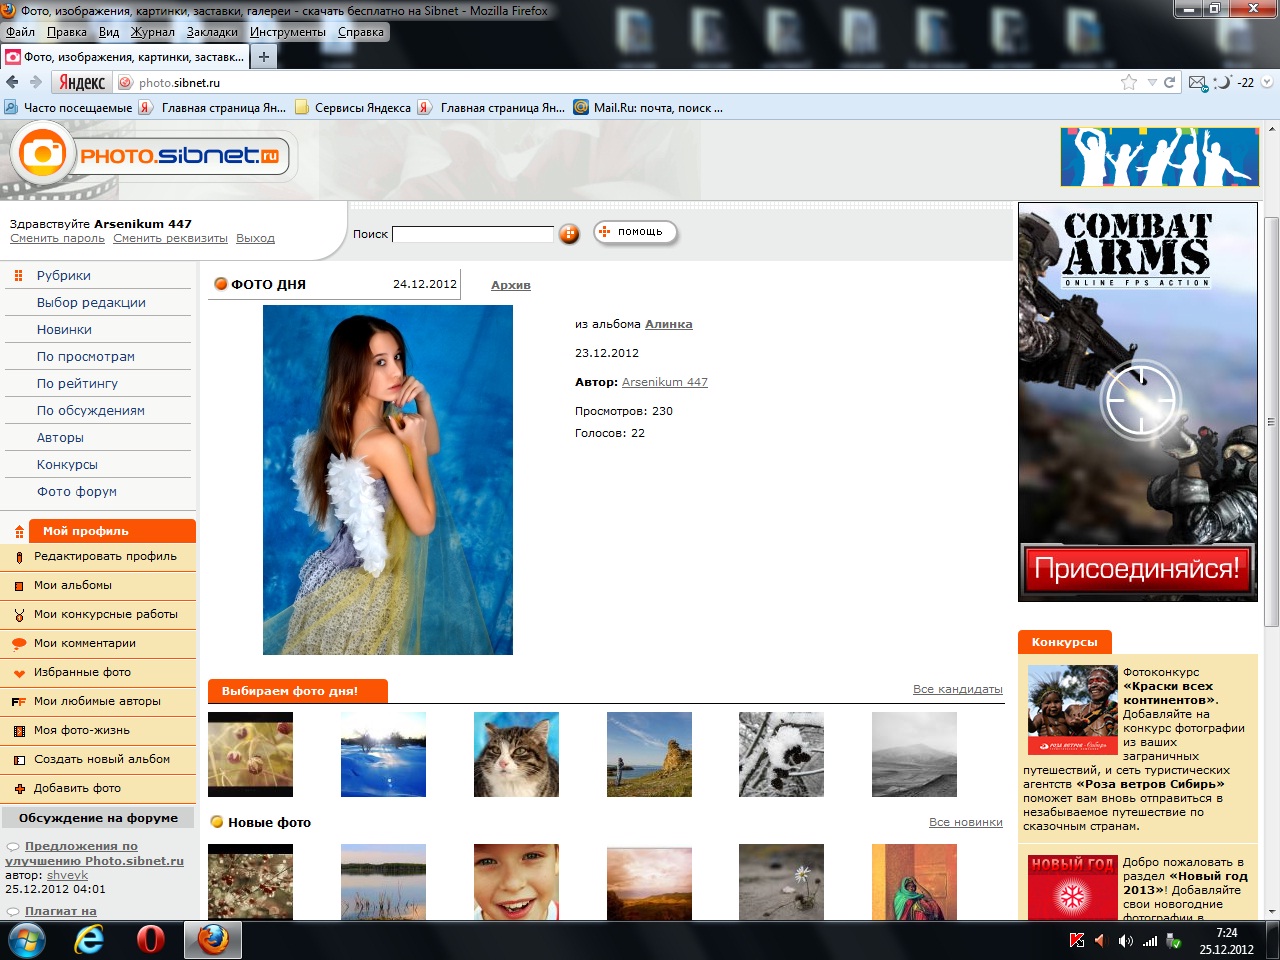
Task: Click the weather moon icon in toolbar
Action: pos(1223,82)
